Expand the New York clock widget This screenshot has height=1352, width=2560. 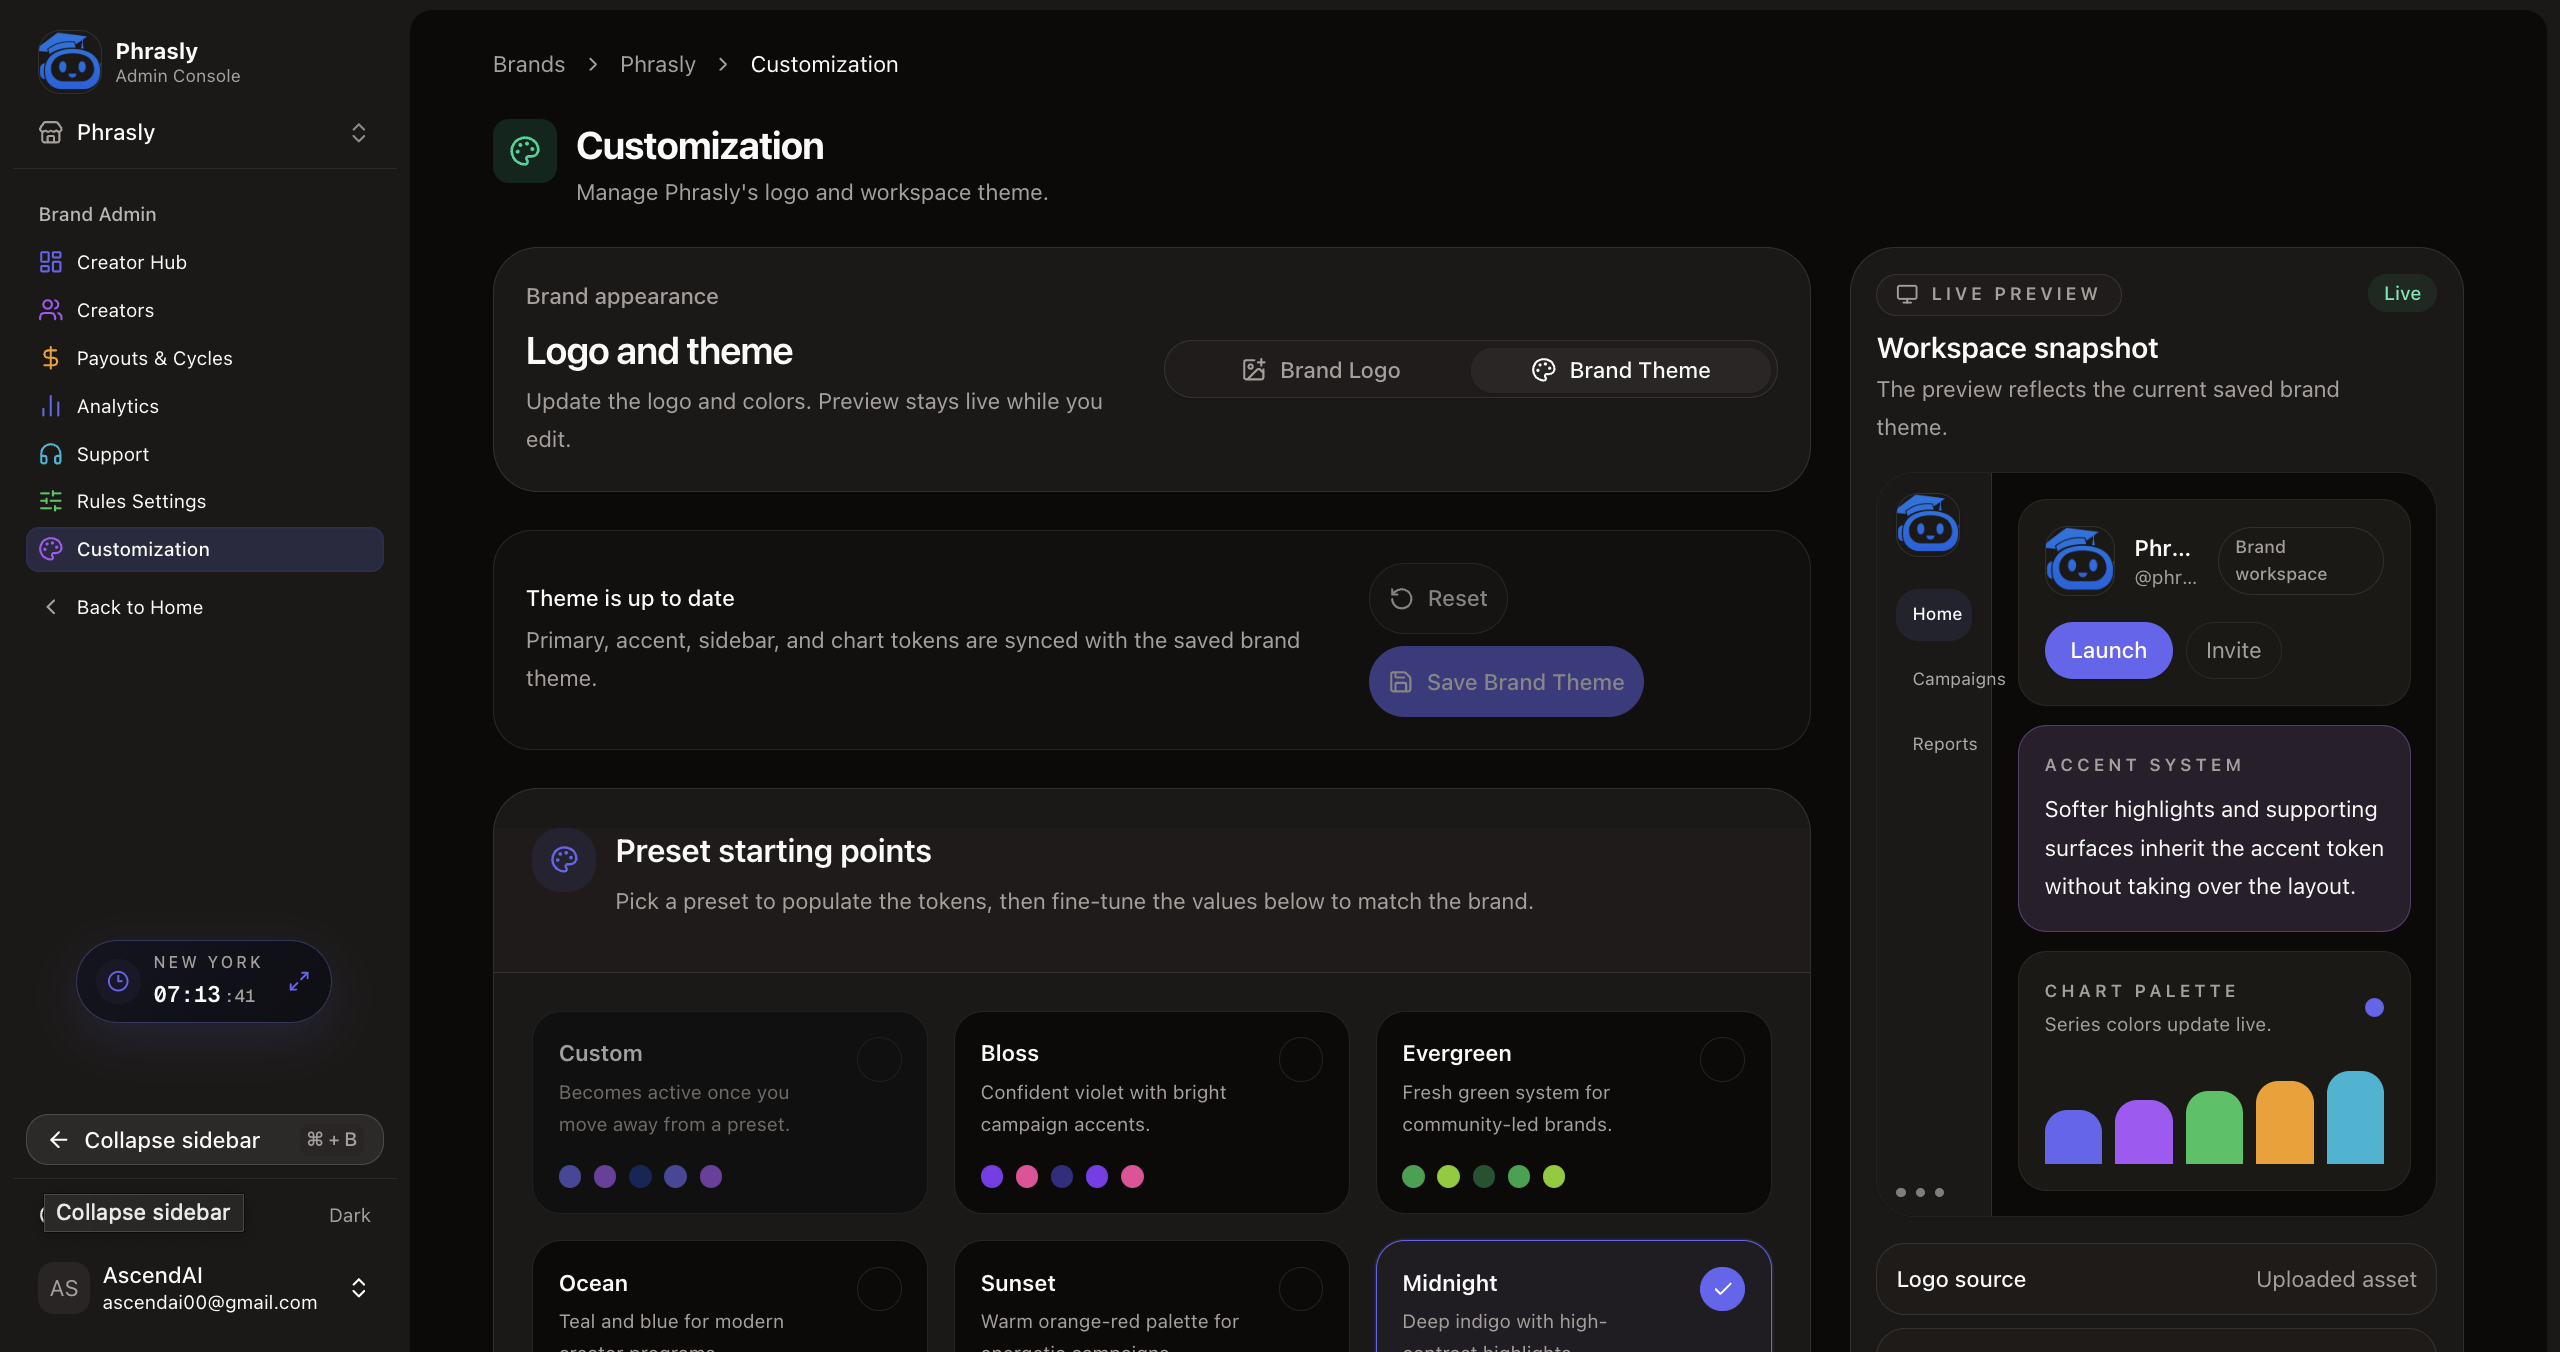298,981
